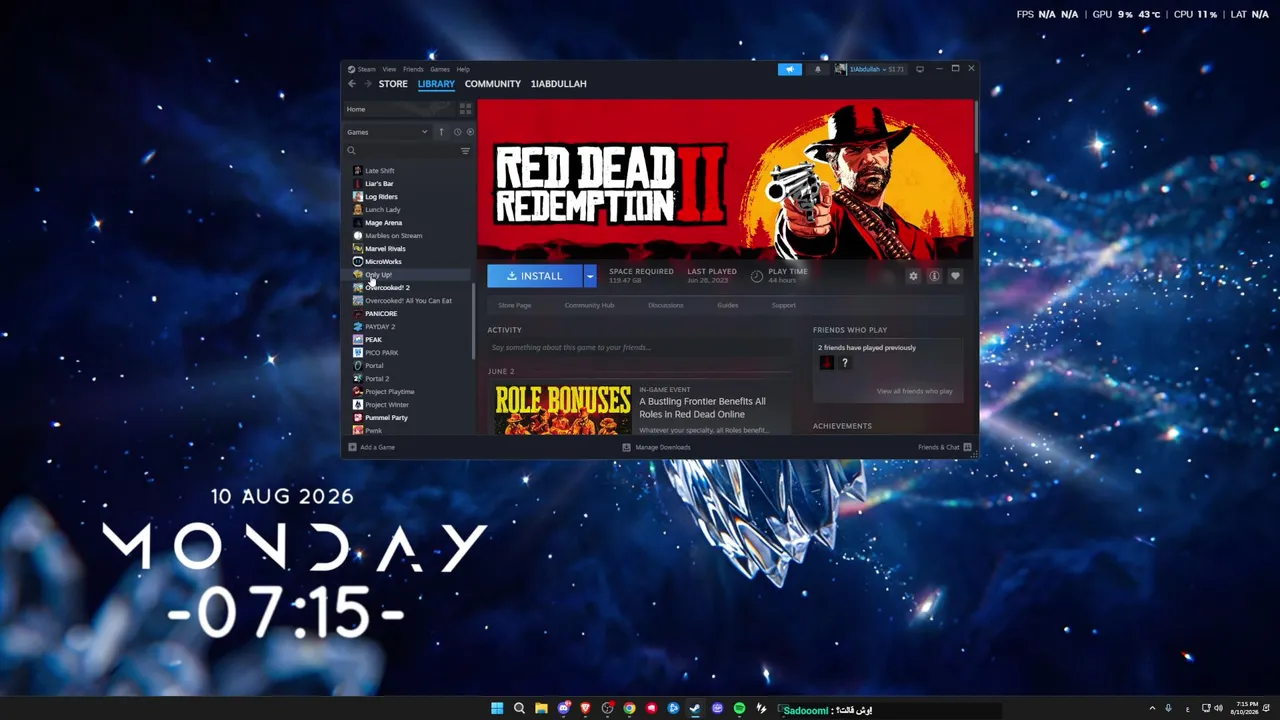
Task: Add game to favorites with heart icon
Action: click(x=955, y=276)
